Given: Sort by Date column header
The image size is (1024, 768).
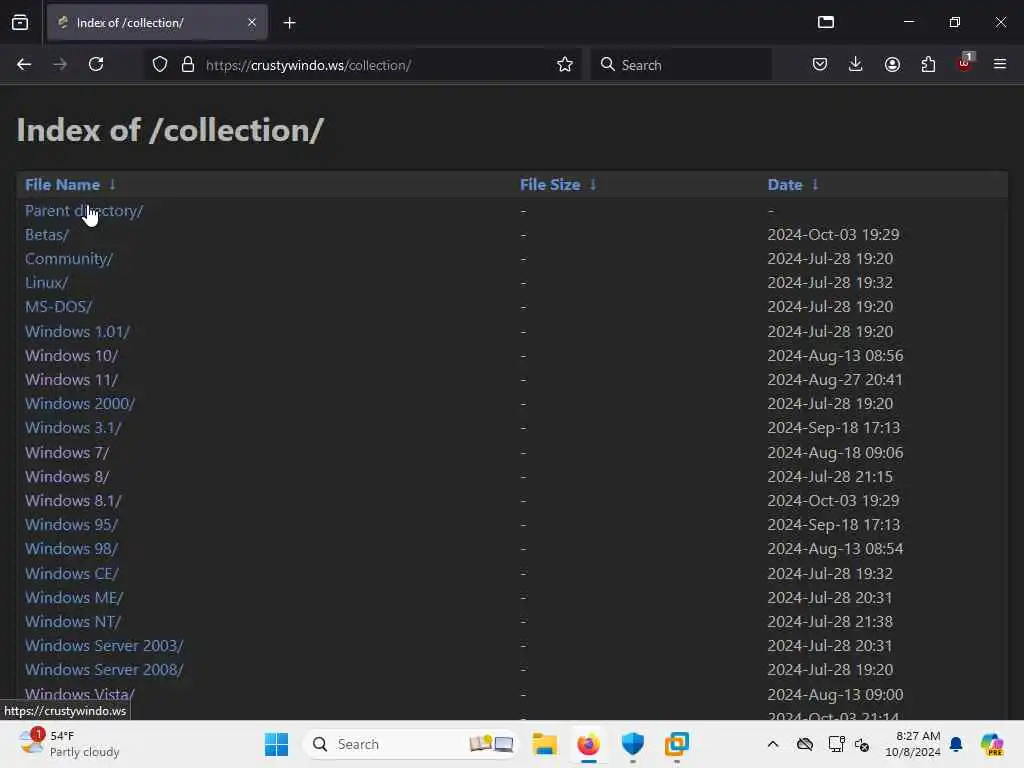Looking at the screenshot, I should pos(784,185).
